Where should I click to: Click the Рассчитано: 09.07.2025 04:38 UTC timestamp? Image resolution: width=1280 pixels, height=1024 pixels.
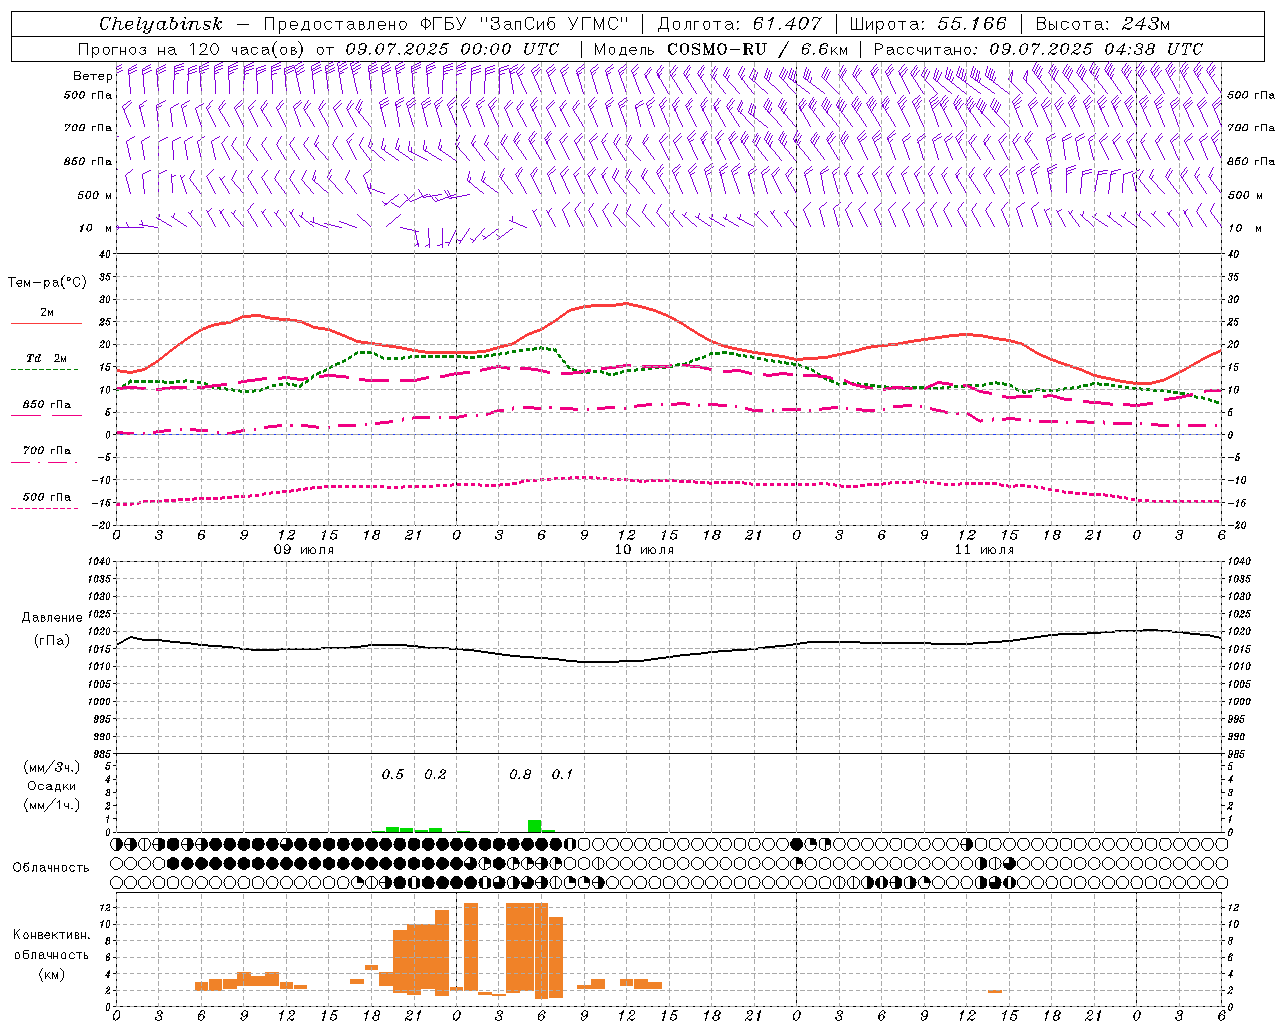point(1038,49)
